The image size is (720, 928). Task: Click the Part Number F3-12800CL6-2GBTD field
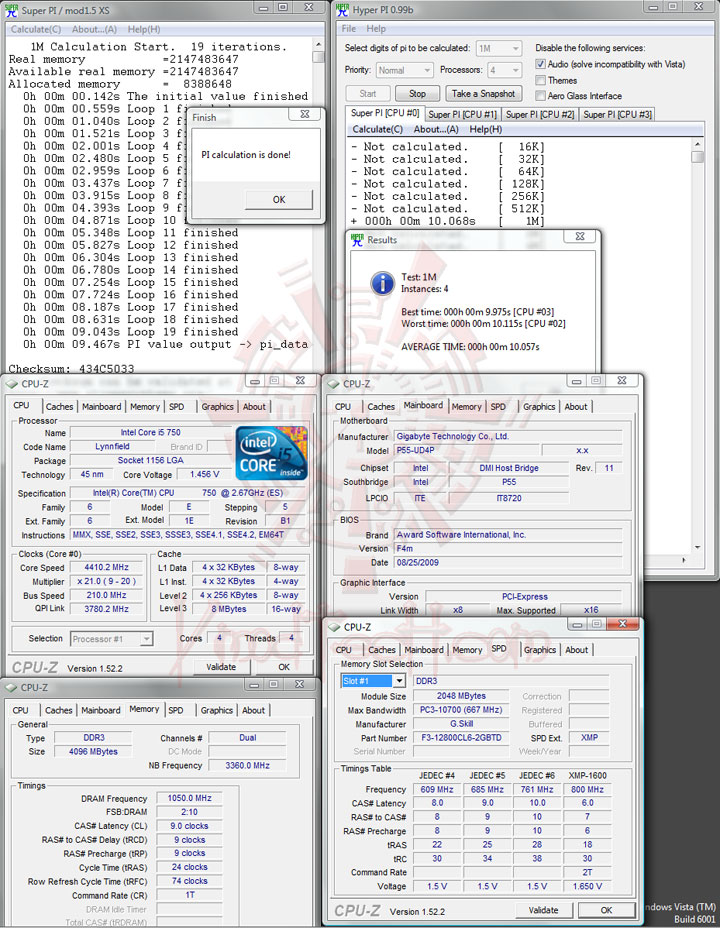[461, 738]
